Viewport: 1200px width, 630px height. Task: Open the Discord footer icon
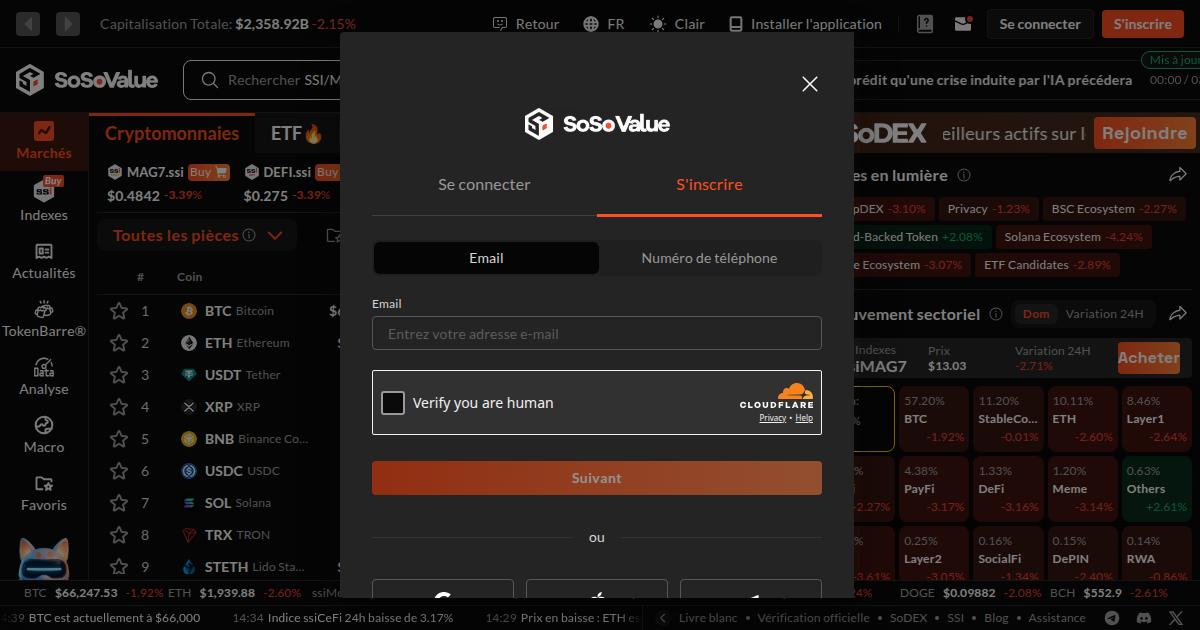point(1145,618)
